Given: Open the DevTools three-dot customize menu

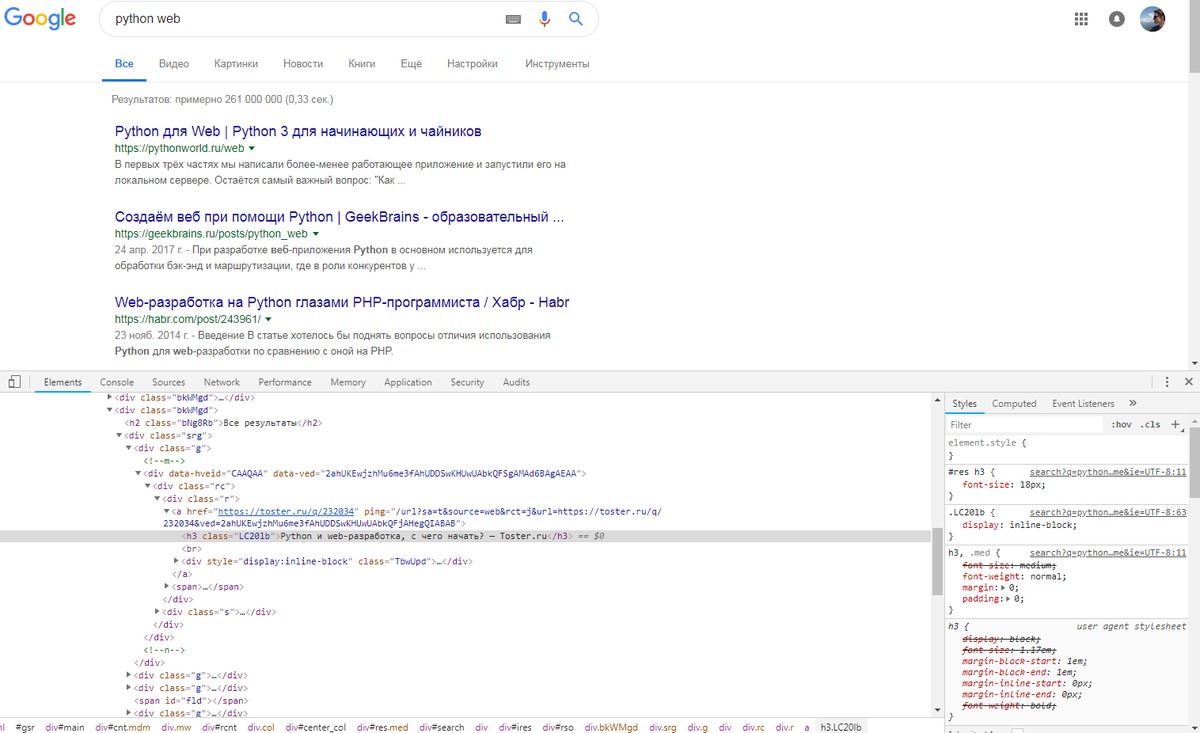Looking at the screenshot, I should [x=1166, y=382].
